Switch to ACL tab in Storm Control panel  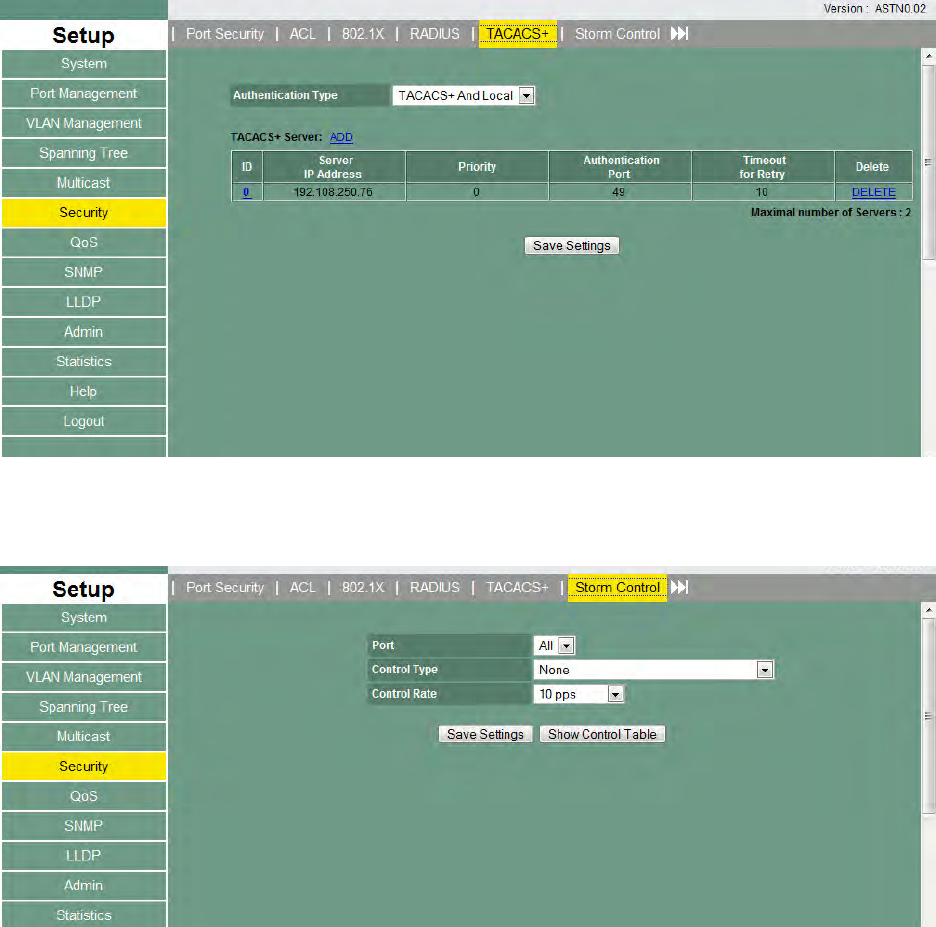303,587
